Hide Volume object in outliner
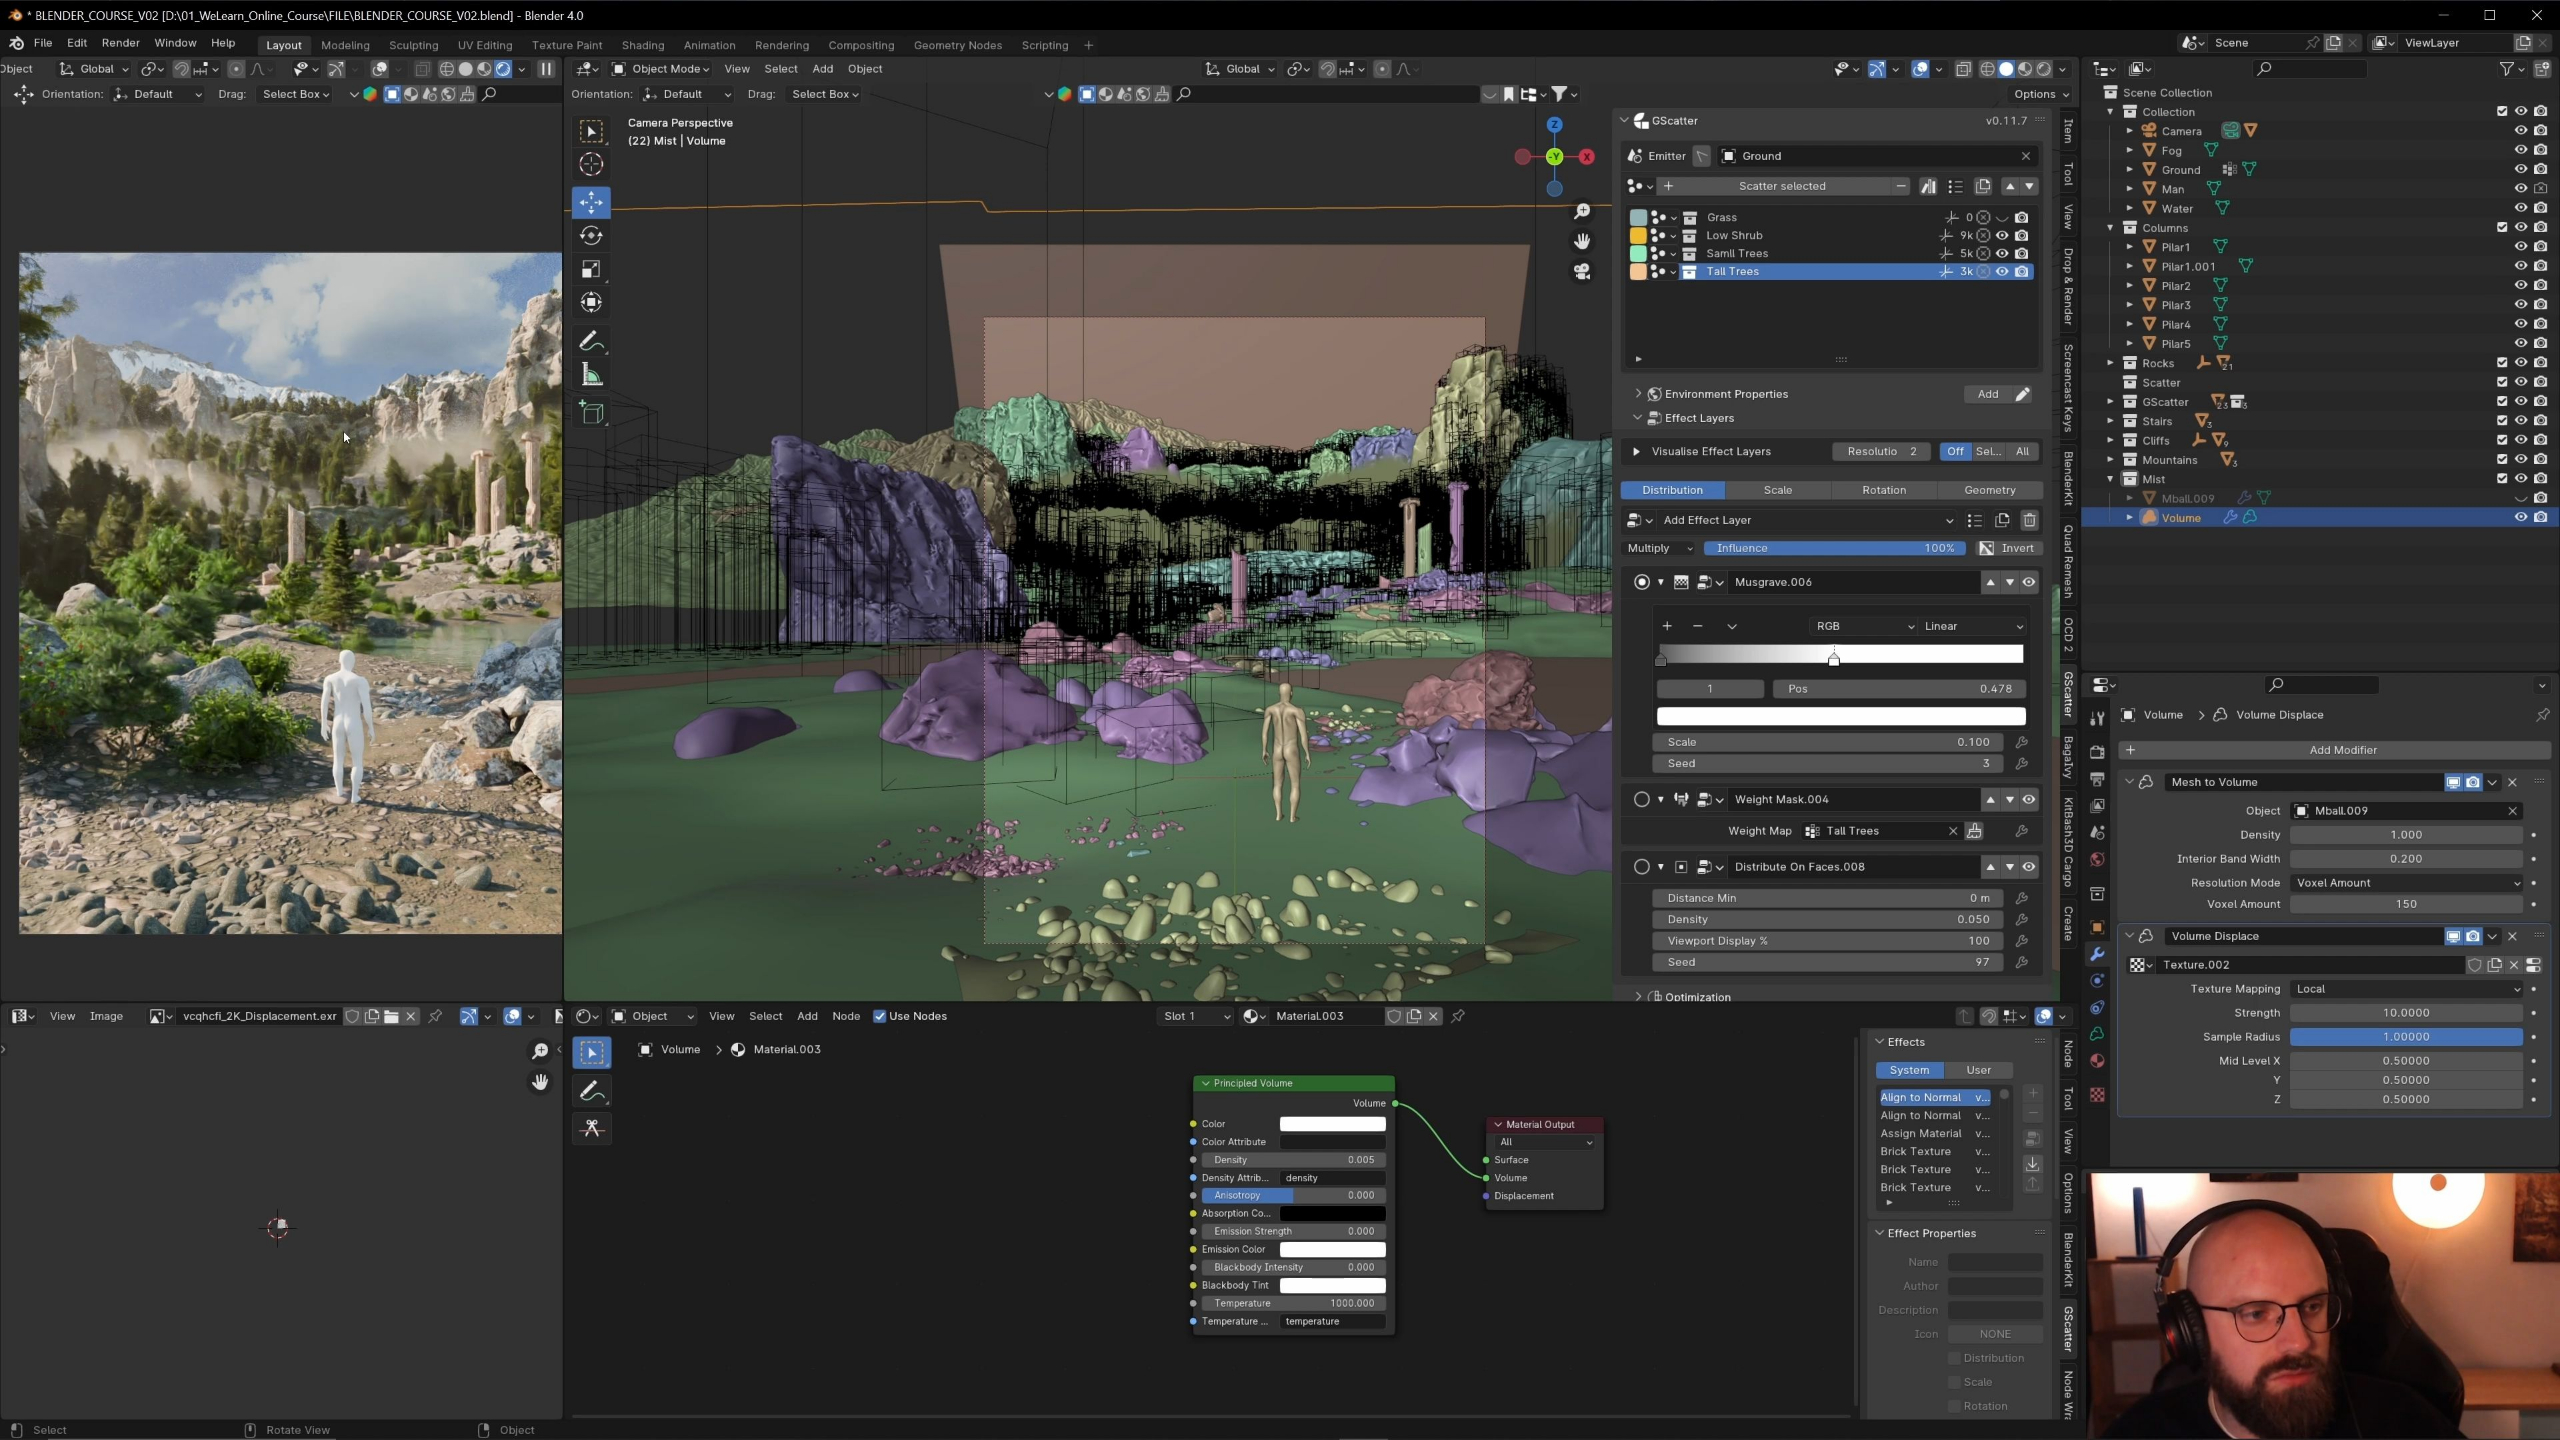Image resolution: width=2560 pixels, height=1440 pixels. (2520, 518)
